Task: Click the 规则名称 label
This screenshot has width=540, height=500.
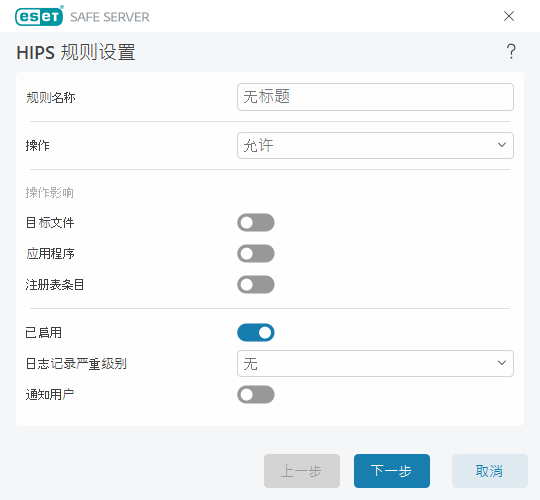Action: point(51,97)
